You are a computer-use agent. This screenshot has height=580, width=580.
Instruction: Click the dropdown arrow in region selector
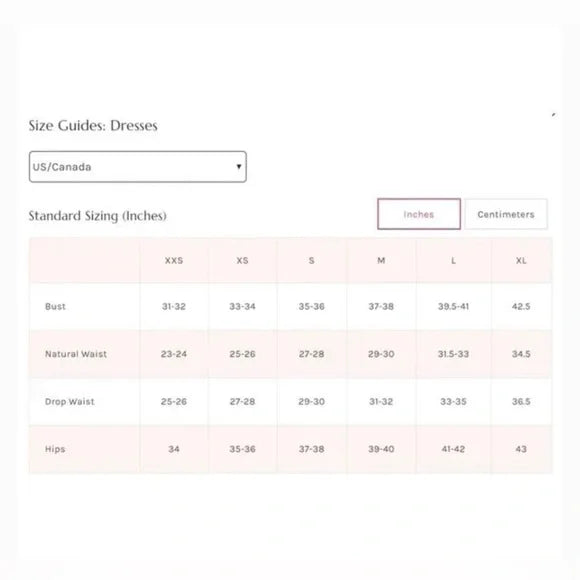coord(239,166)
